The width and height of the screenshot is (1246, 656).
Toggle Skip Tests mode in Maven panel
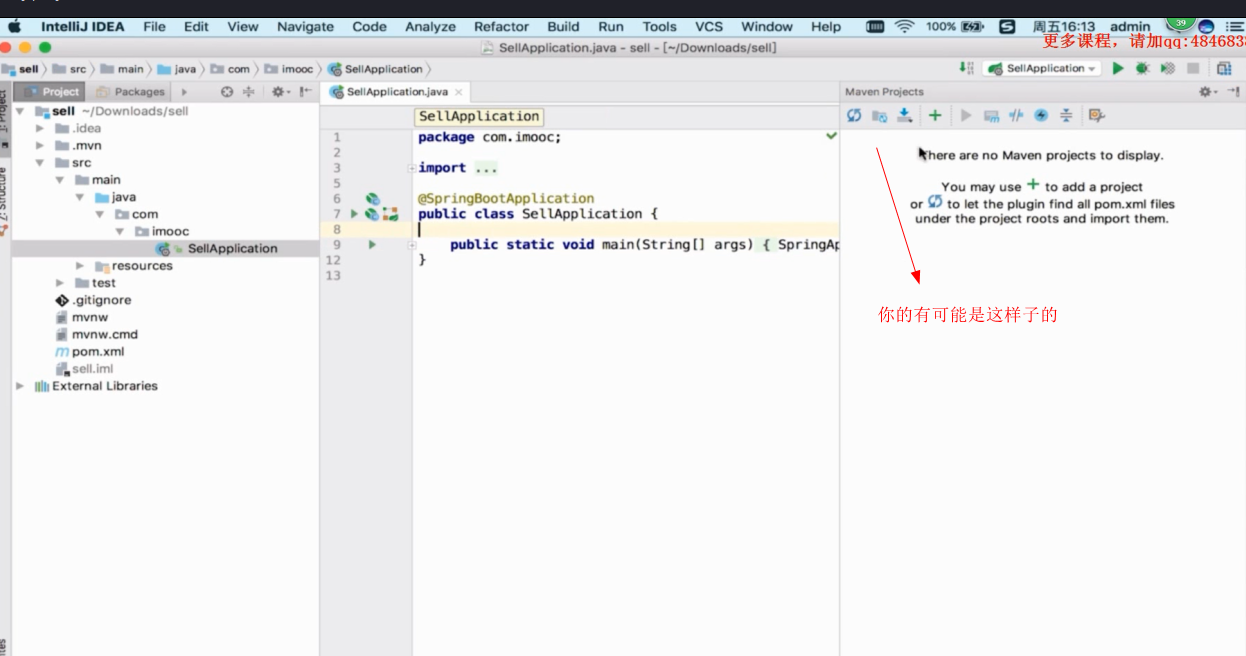[x=1041, y=116]
